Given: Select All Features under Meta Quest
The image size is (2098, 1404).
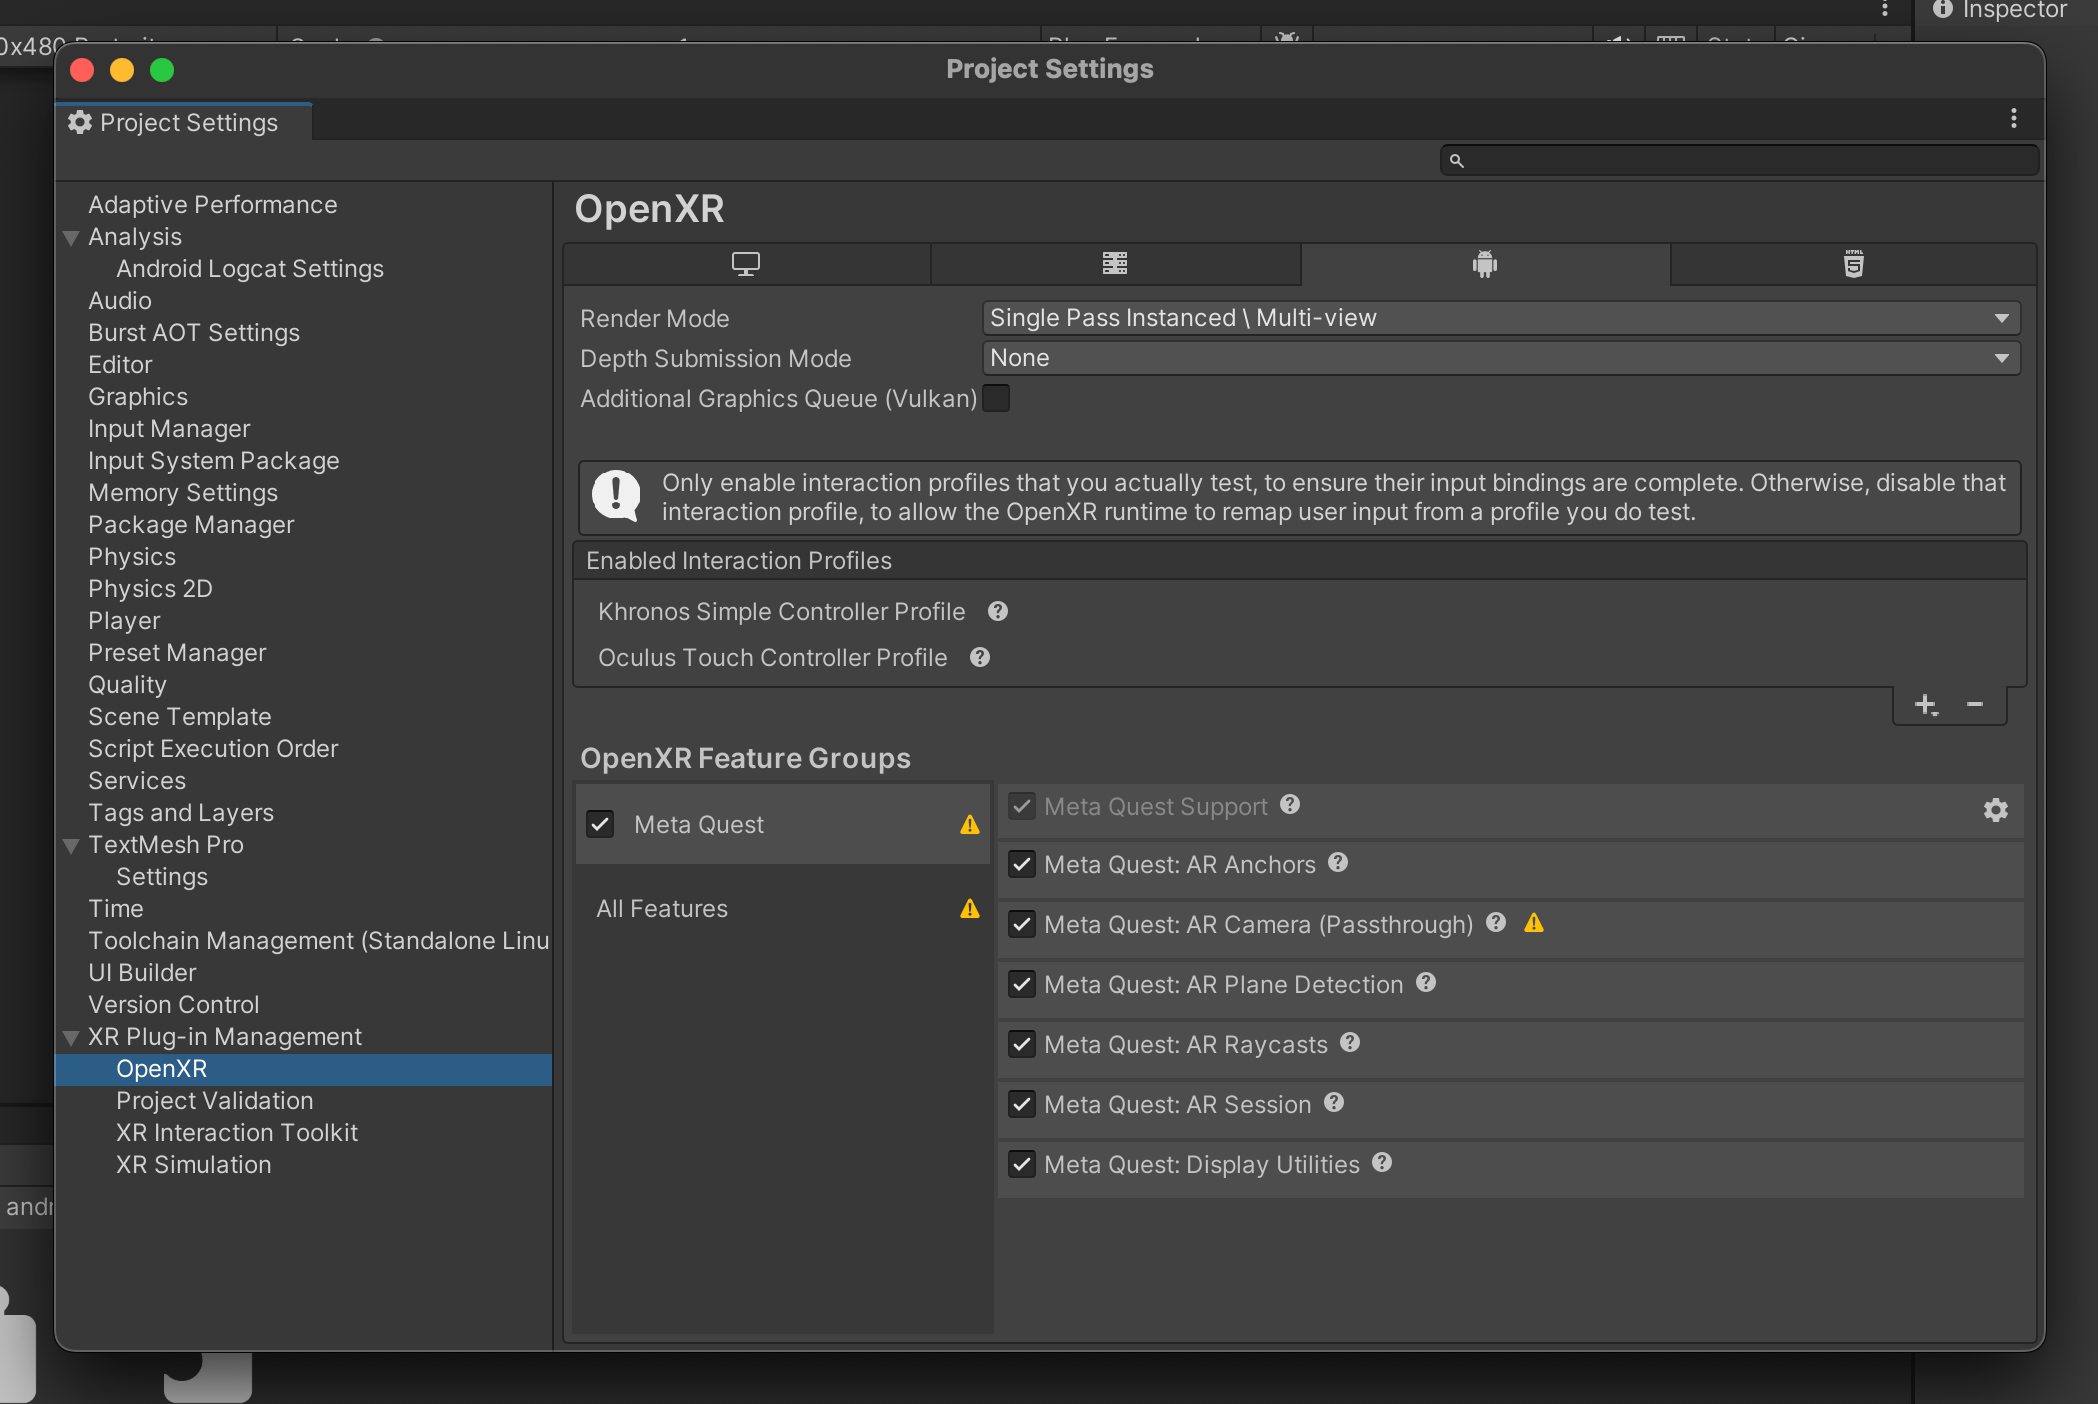Looking at the screenshot, I should point(662,908).
